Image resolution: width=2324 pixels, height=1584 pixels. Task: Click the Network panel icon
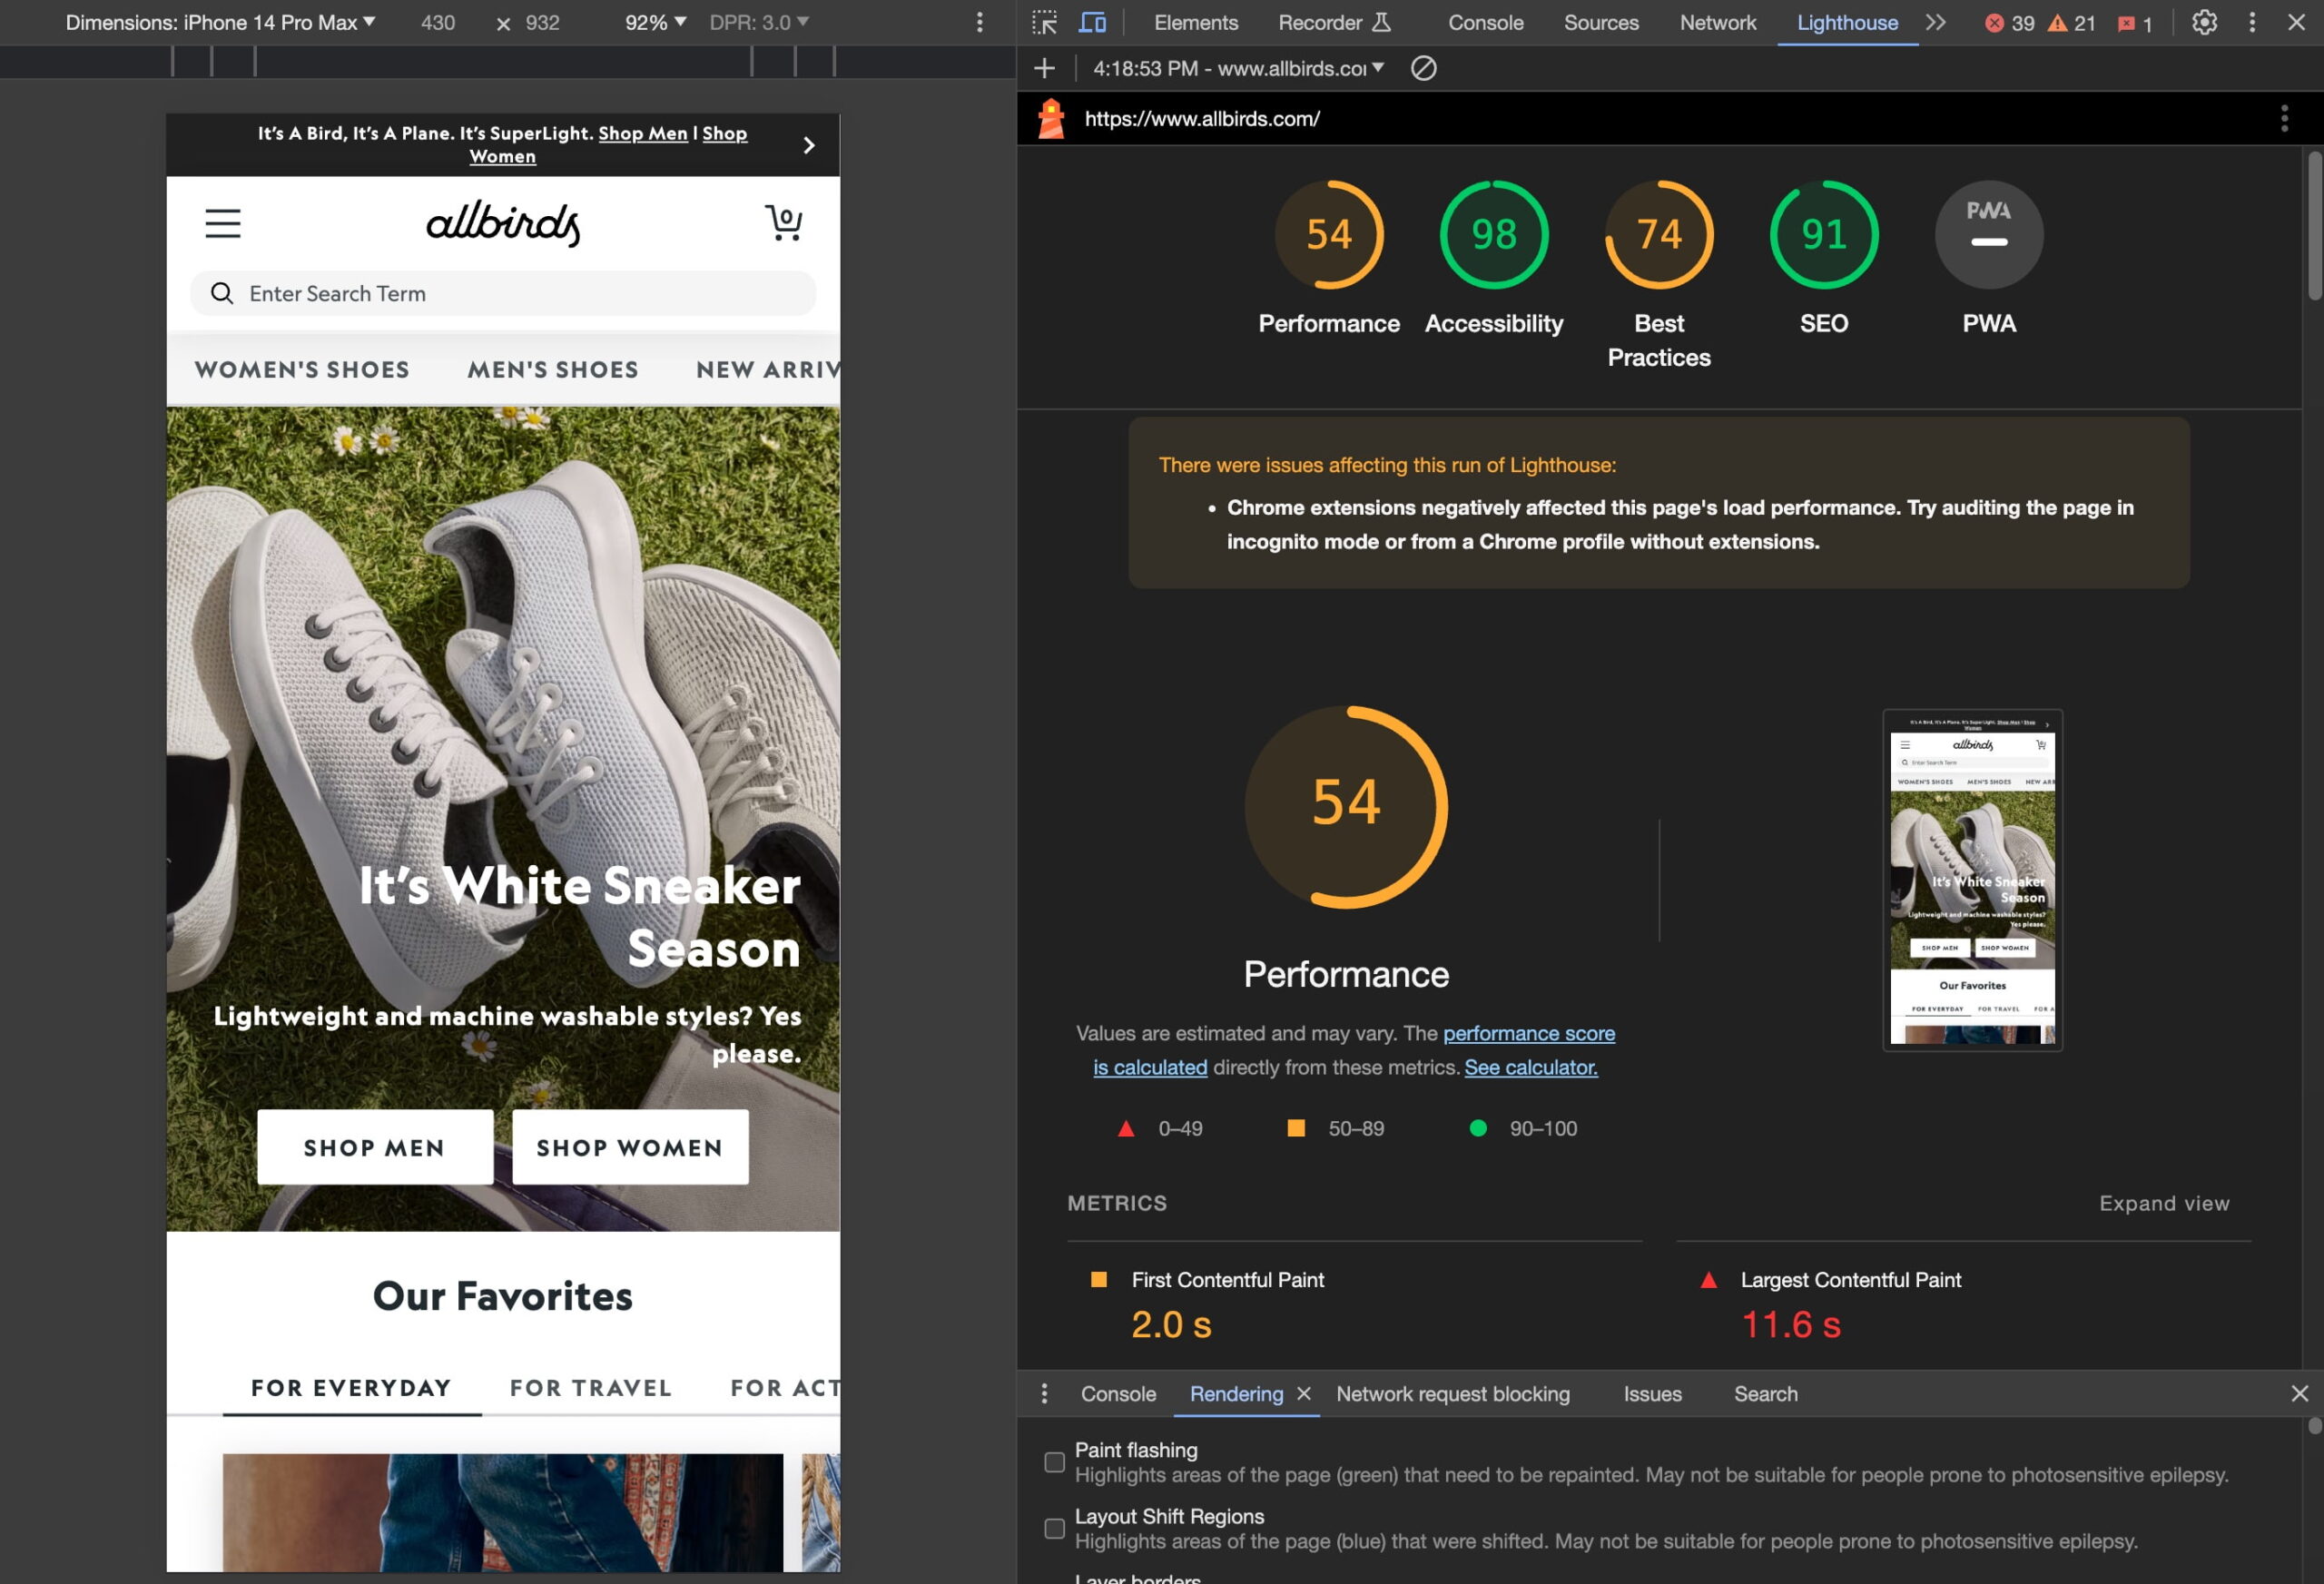point(1715,21)
